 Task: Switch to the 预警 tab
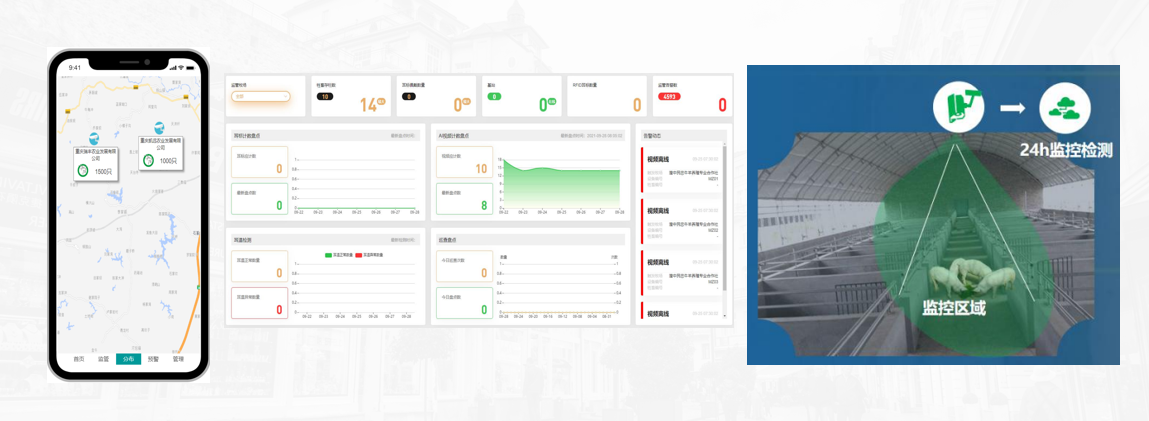pyautogui.click(x=153, y=359)
